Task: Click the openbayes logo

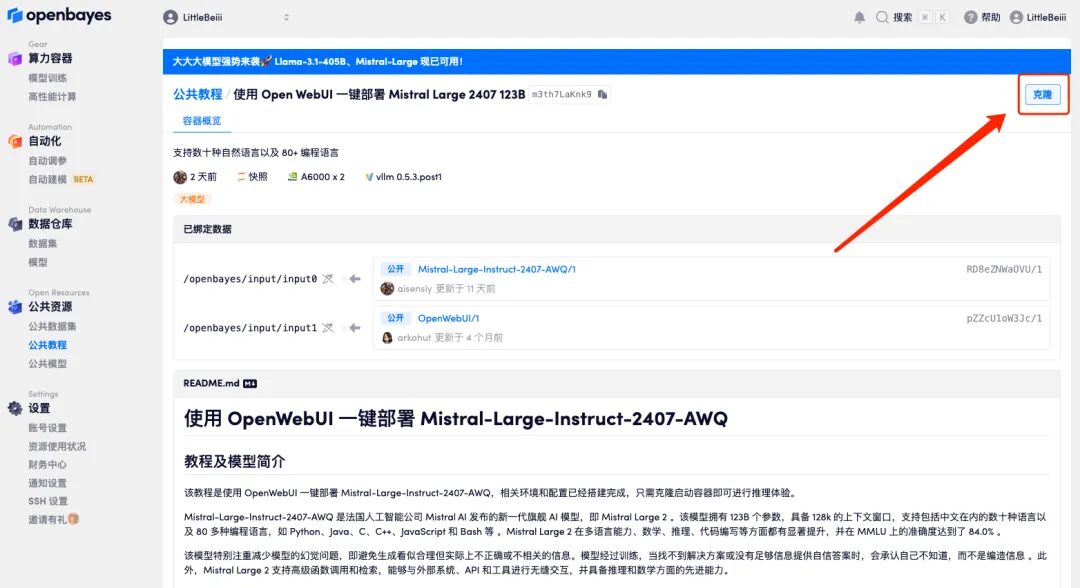Action: tap(60, 16)
